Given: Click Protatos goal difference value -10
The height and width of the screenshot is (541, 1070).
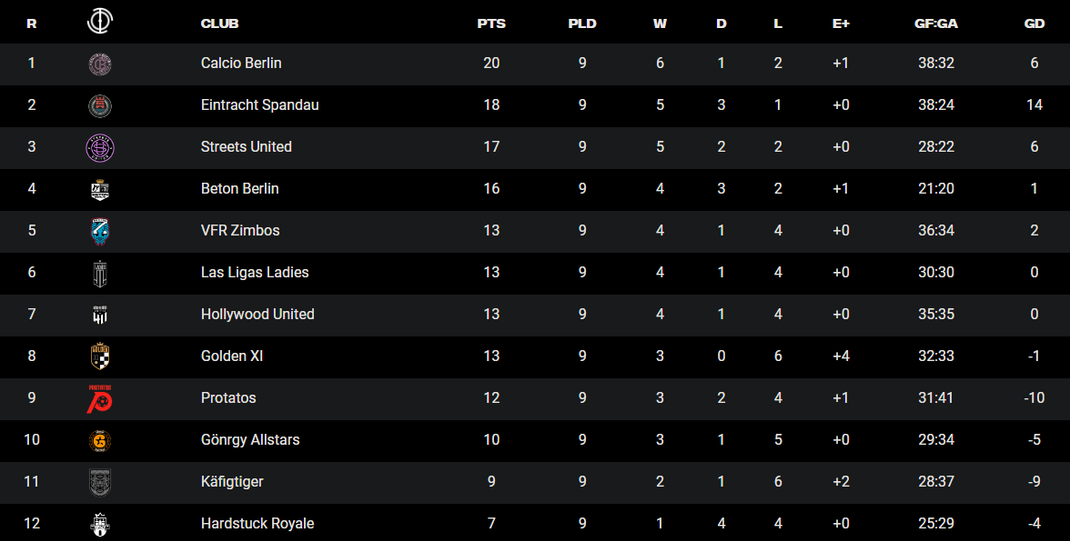Looking at the screenshot, I should click(x=1034, y=398).
